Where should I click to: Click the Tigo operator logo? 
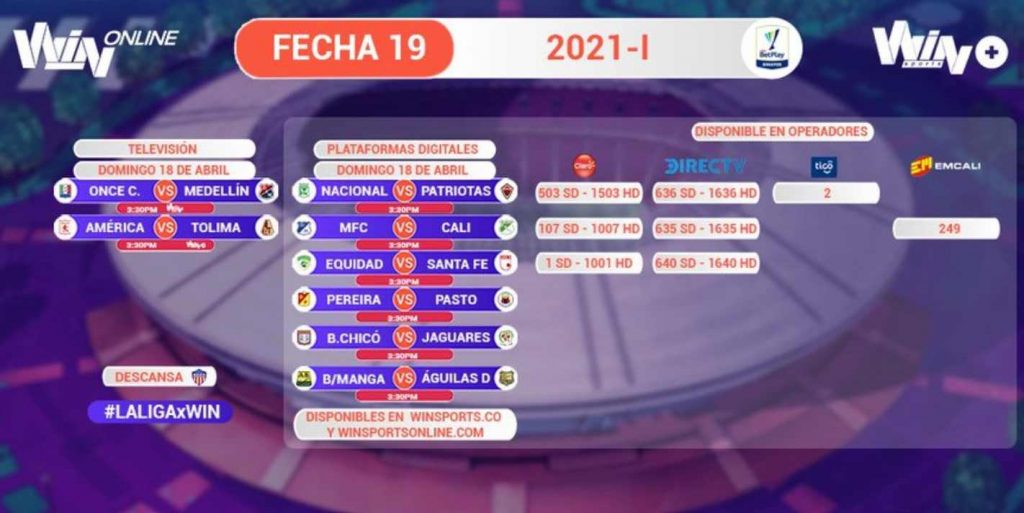coord(824,166)
